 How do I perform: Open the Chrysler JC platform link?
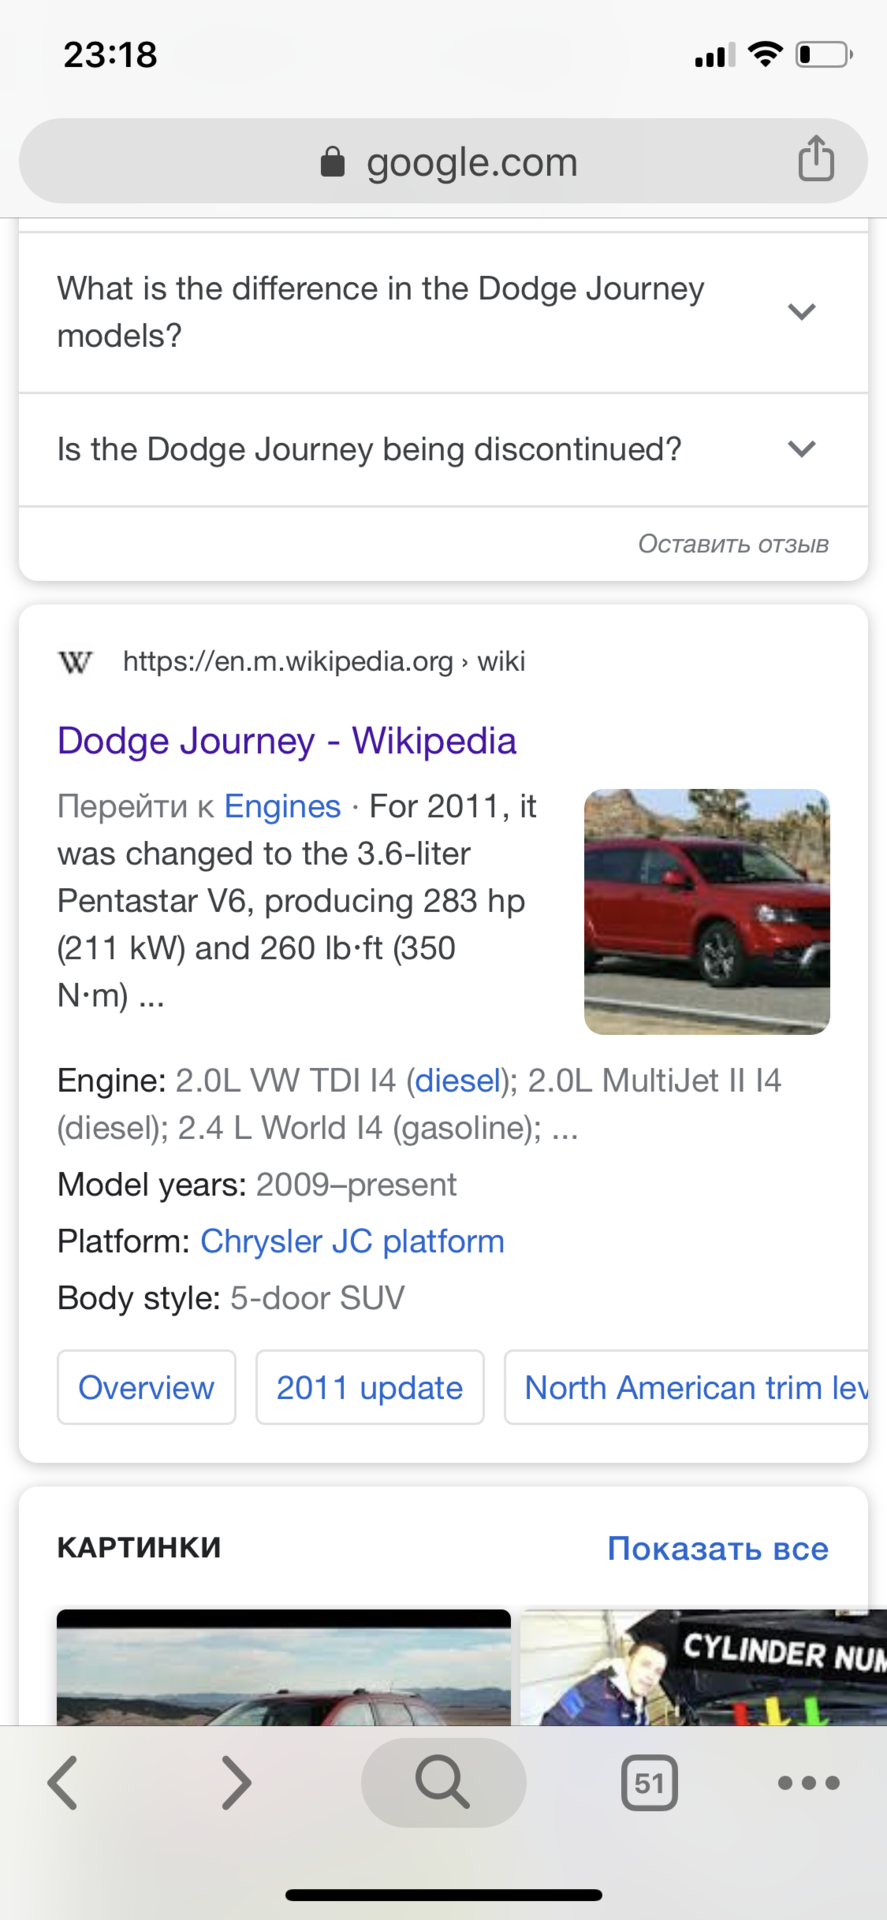click(x=352, y=1241)
